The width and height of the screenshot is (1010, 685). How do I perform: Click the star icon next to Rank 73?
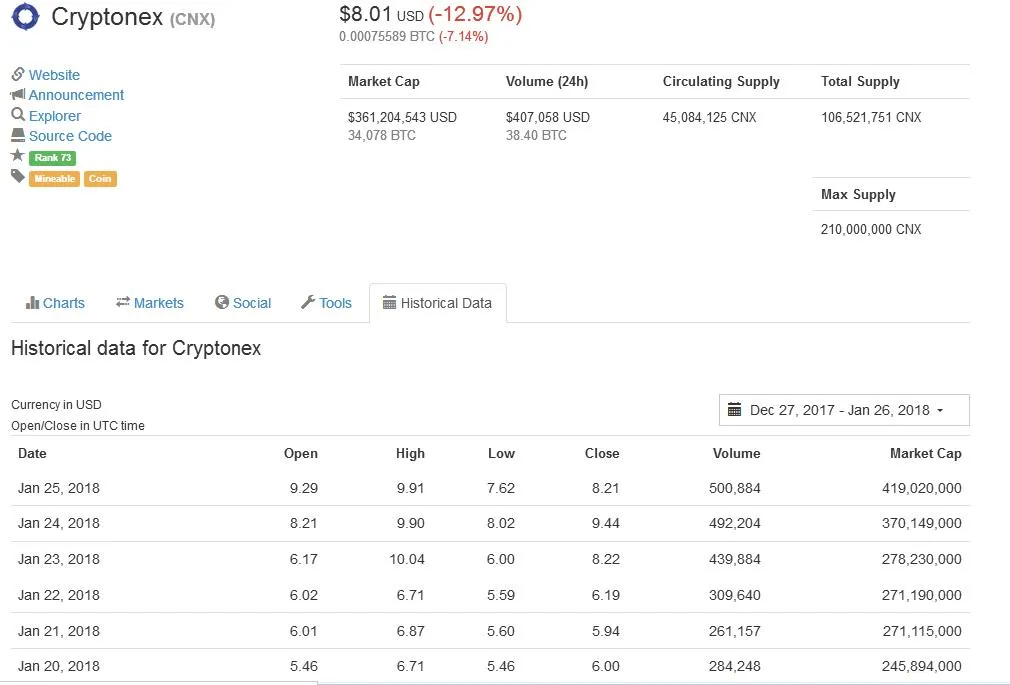point(18,155)
